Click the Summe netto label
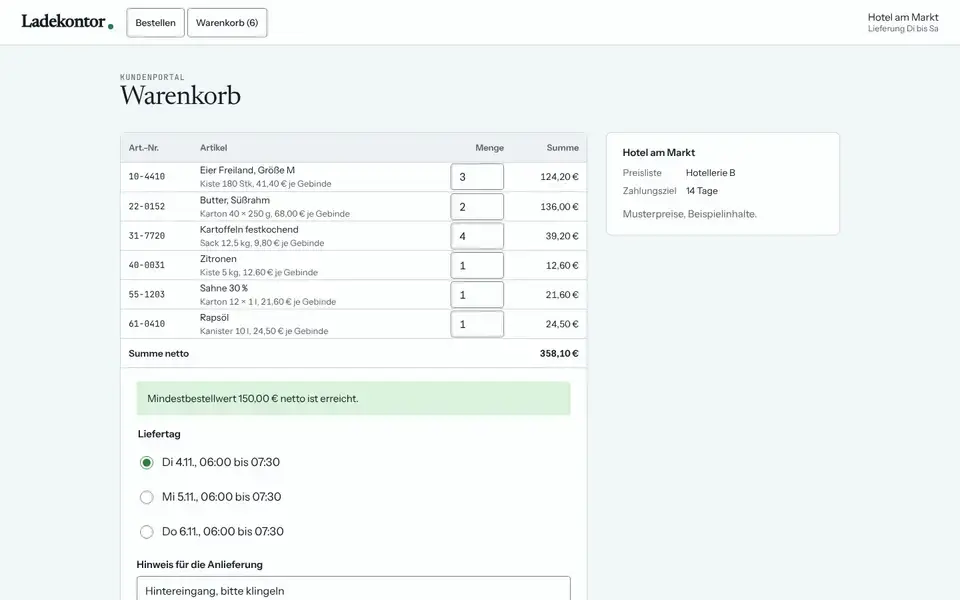This screenshot has height=600, width=960. coord(159,354)
